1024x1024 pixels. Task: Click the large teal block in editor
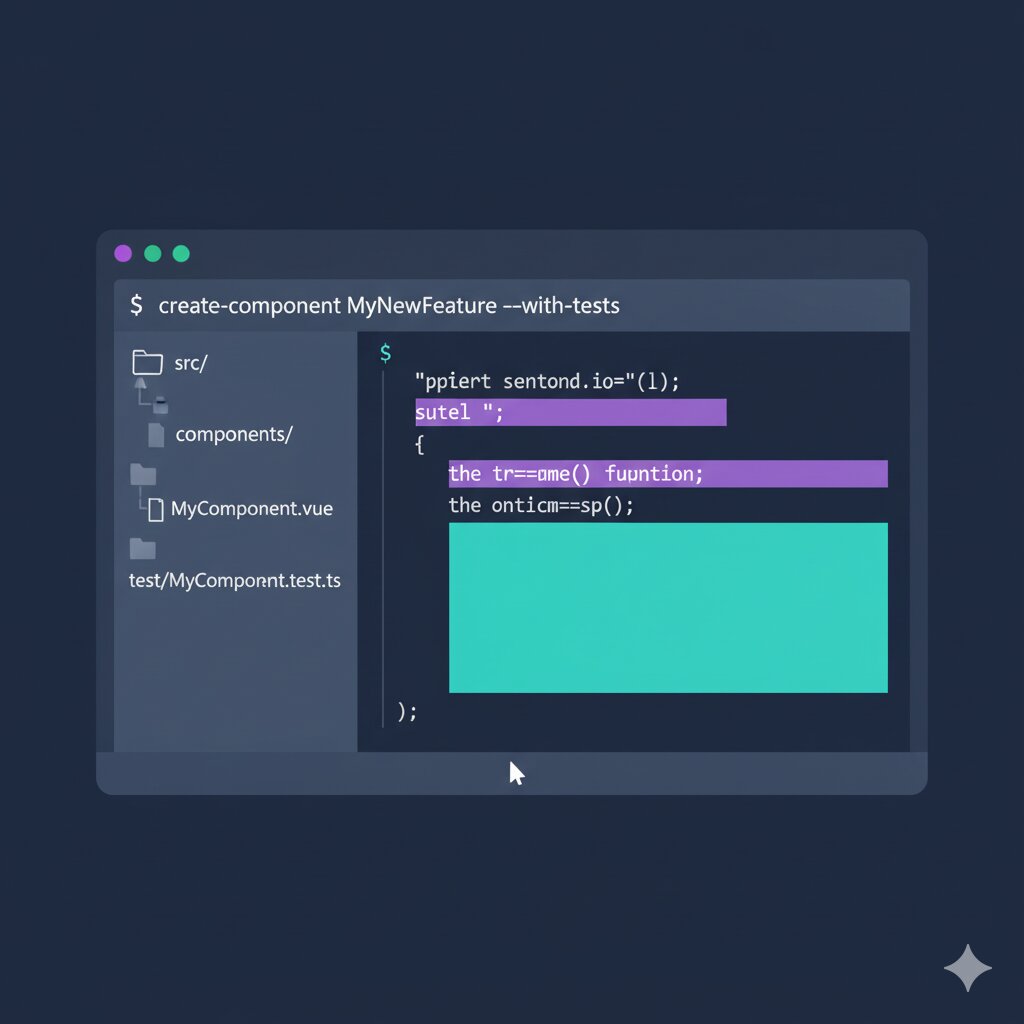click(668, 607)
